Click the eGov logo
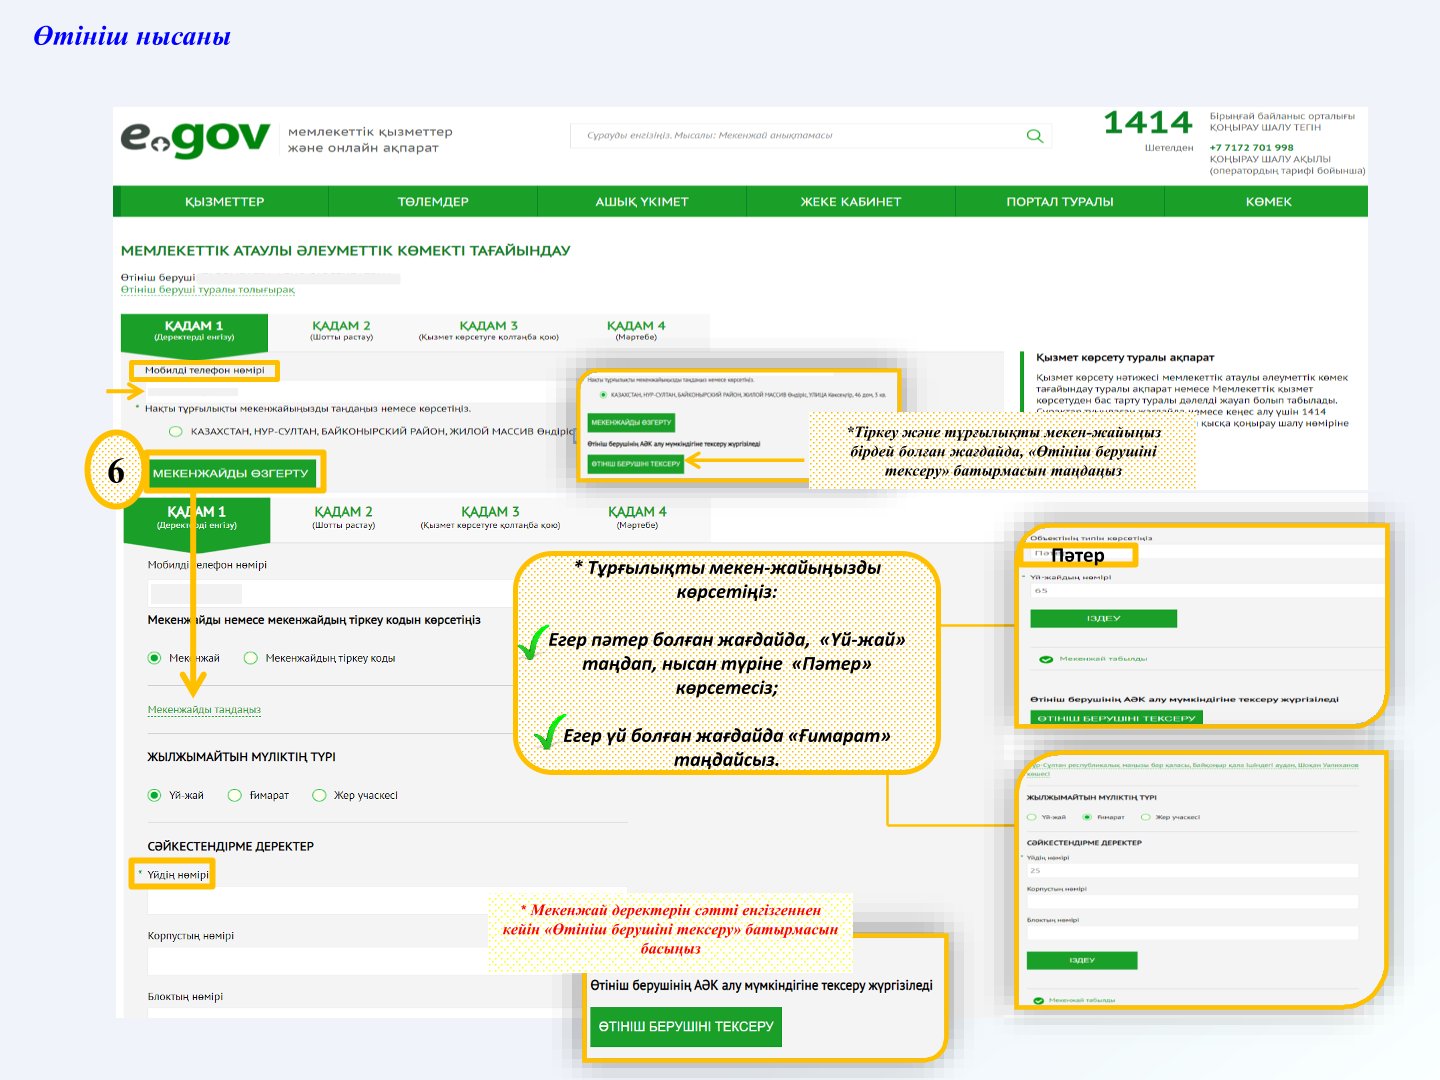The image size is (1440, 1080). tap(195, 139)
